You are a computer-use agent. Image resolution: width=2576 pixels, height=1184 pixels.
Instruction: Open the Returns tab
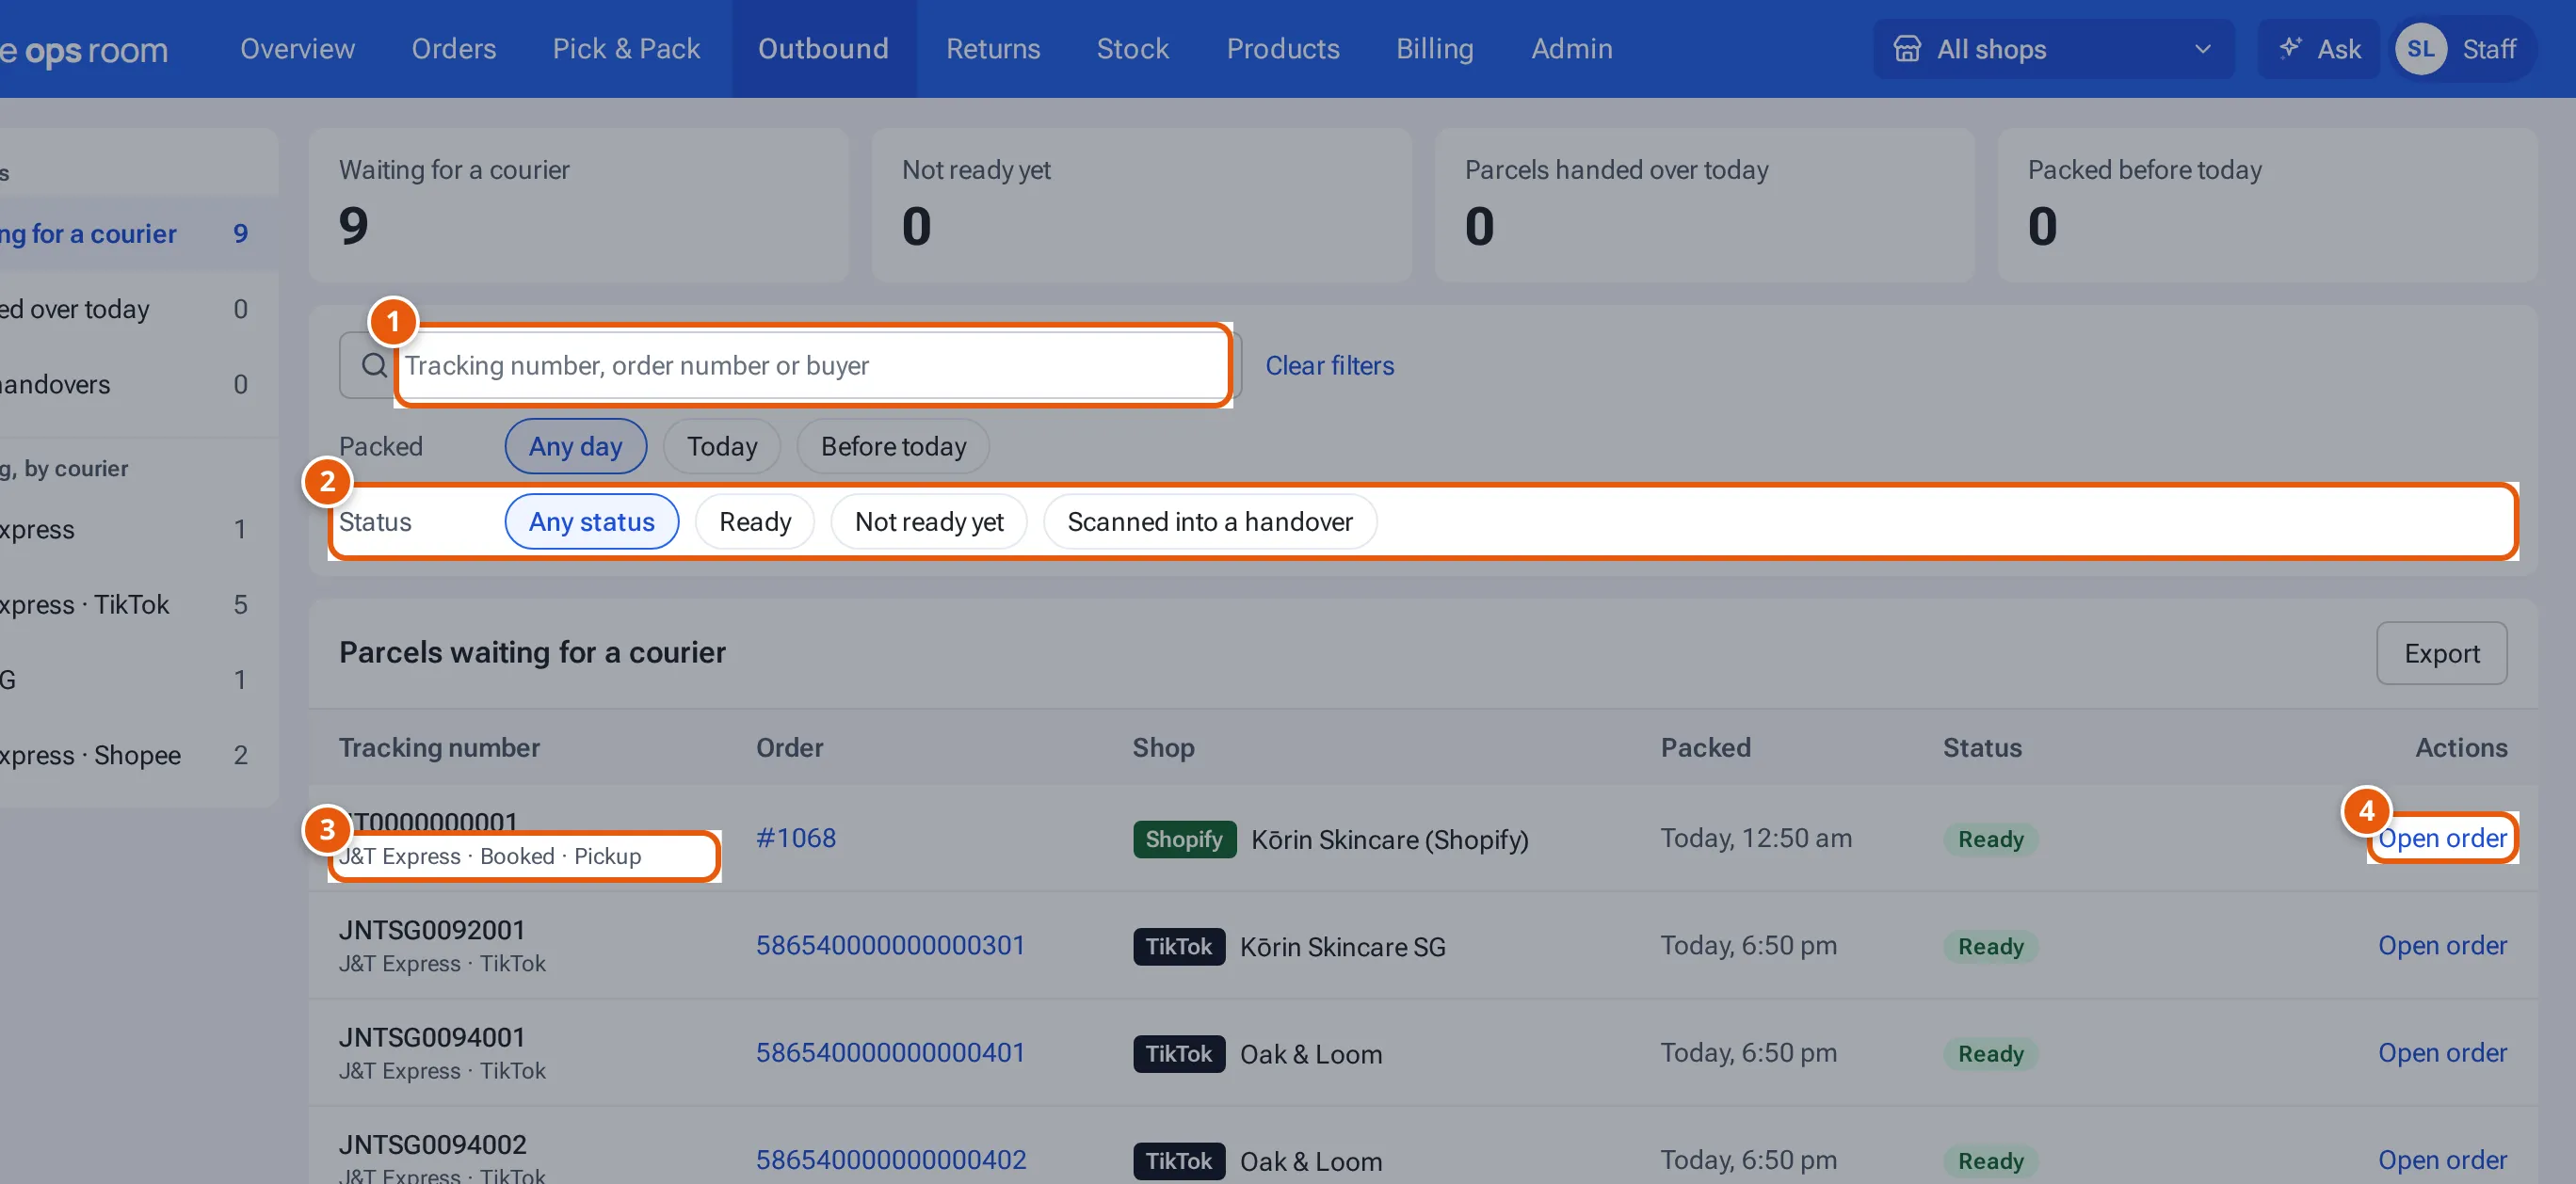[993, 49]
